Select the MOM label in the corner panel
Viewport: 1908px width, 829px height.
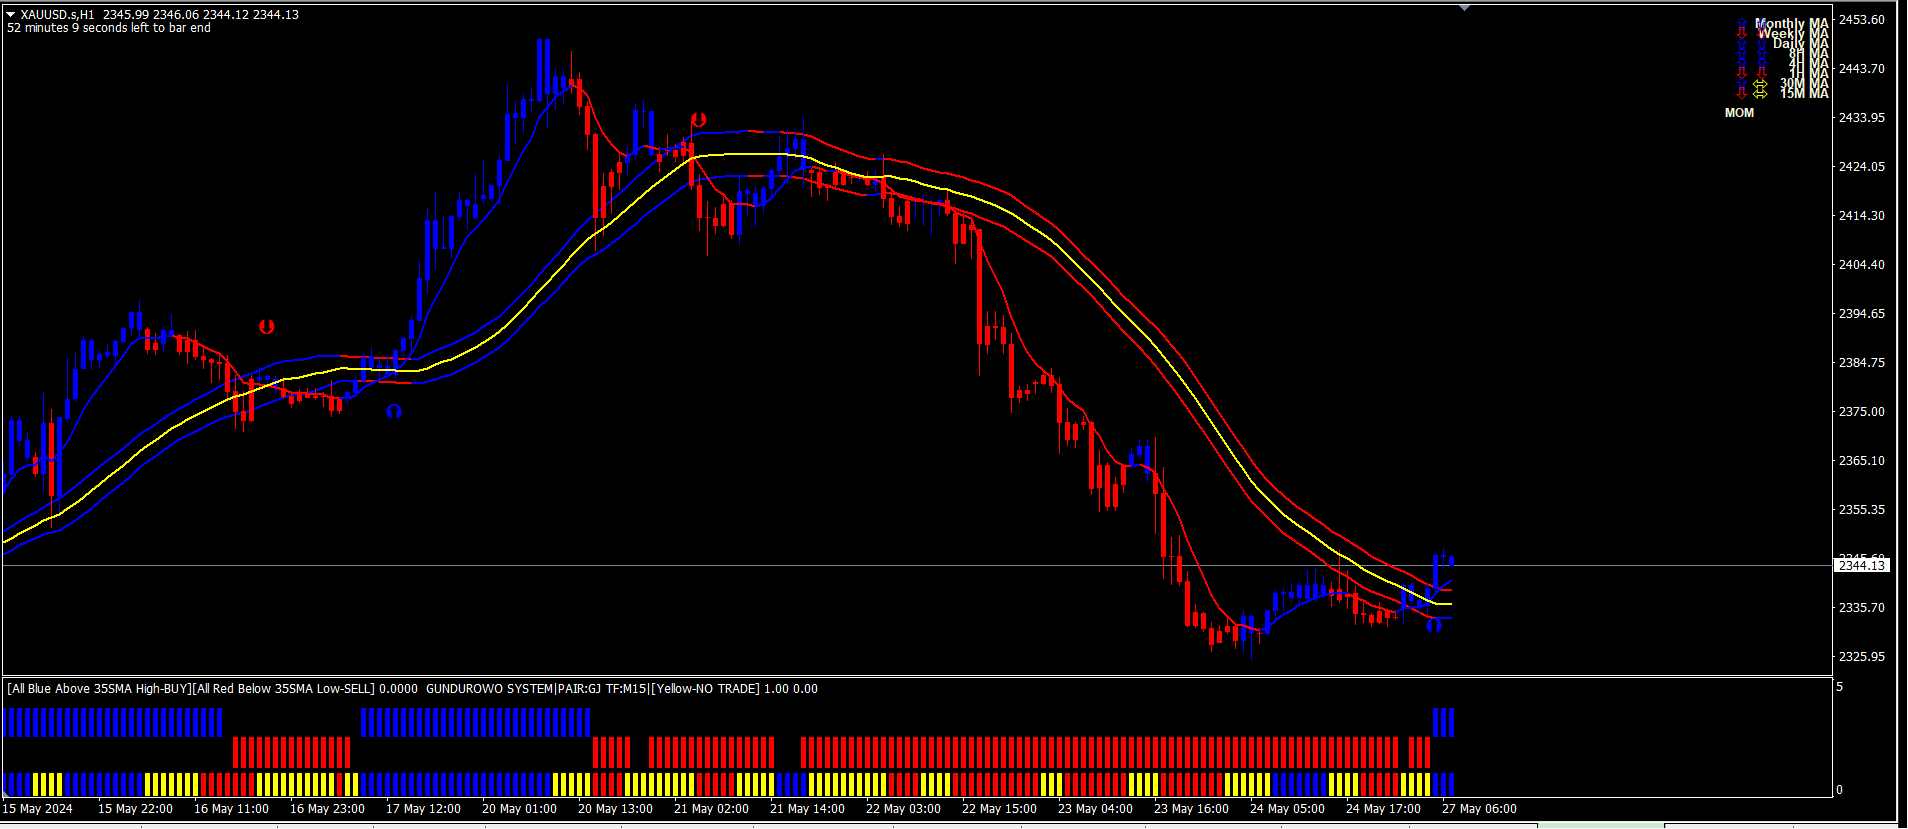[x=1739, y=113]
